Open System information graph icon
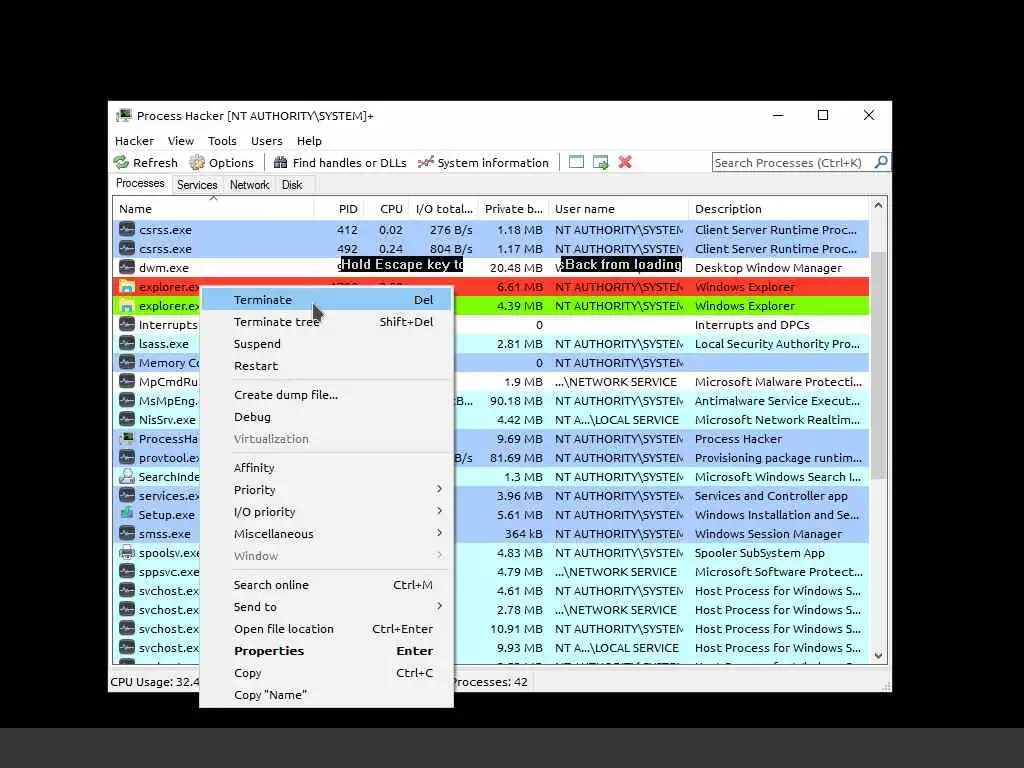This screenshot has height=768, width=1024. click(x=426, y=163)
